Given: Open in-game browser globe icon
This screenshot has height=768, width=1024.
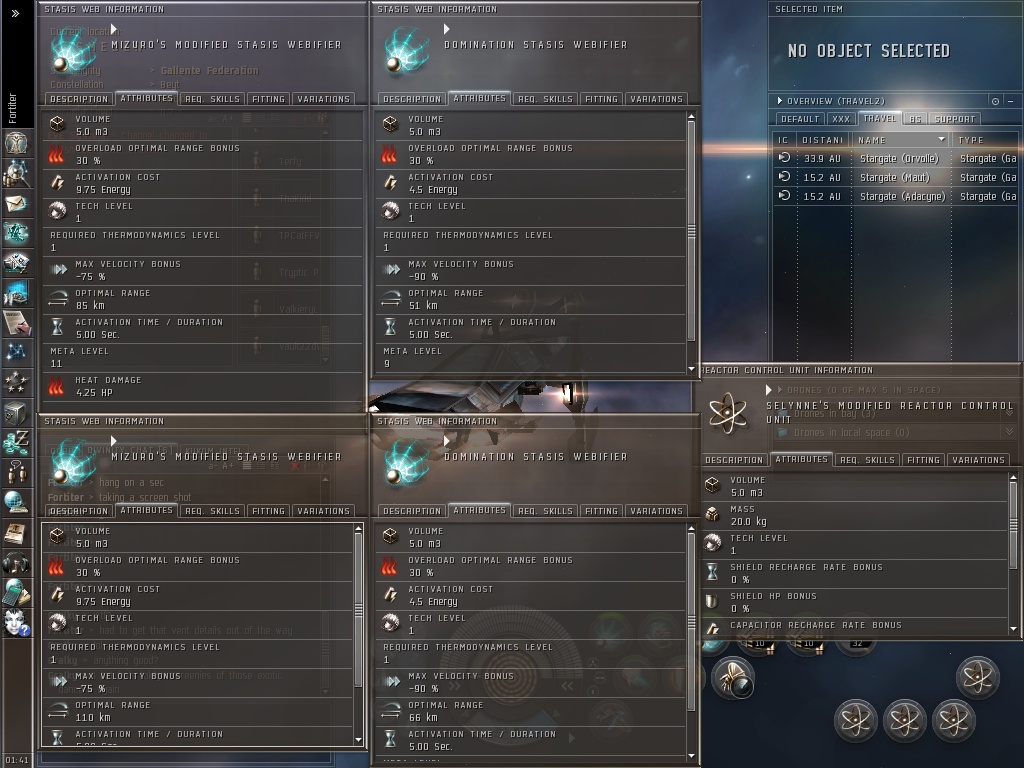Looking at the screenshot, I should point(16,503).
